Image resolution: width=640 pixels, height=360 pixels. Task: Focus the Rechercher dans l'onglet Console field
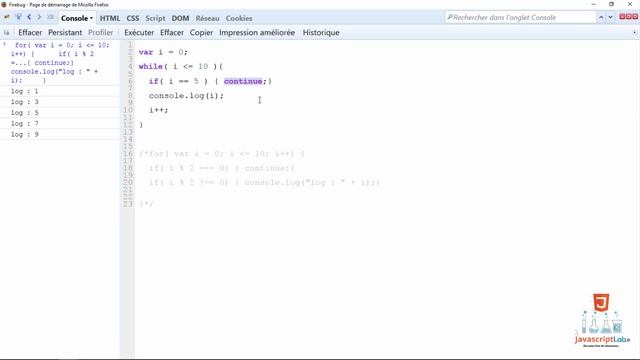click(520, 18)
